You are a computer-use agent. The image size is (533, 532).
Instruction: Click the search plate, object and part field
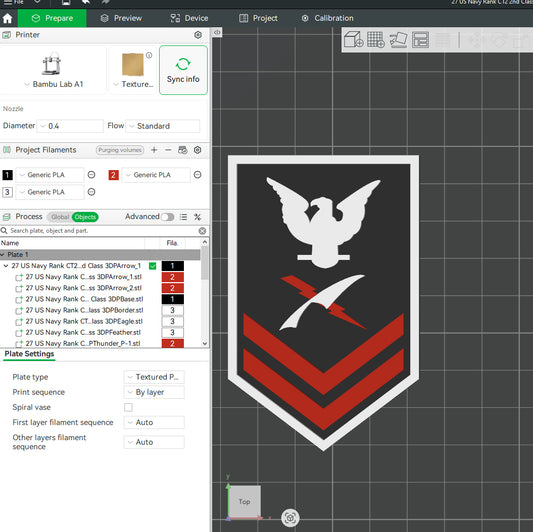[102, 231]
